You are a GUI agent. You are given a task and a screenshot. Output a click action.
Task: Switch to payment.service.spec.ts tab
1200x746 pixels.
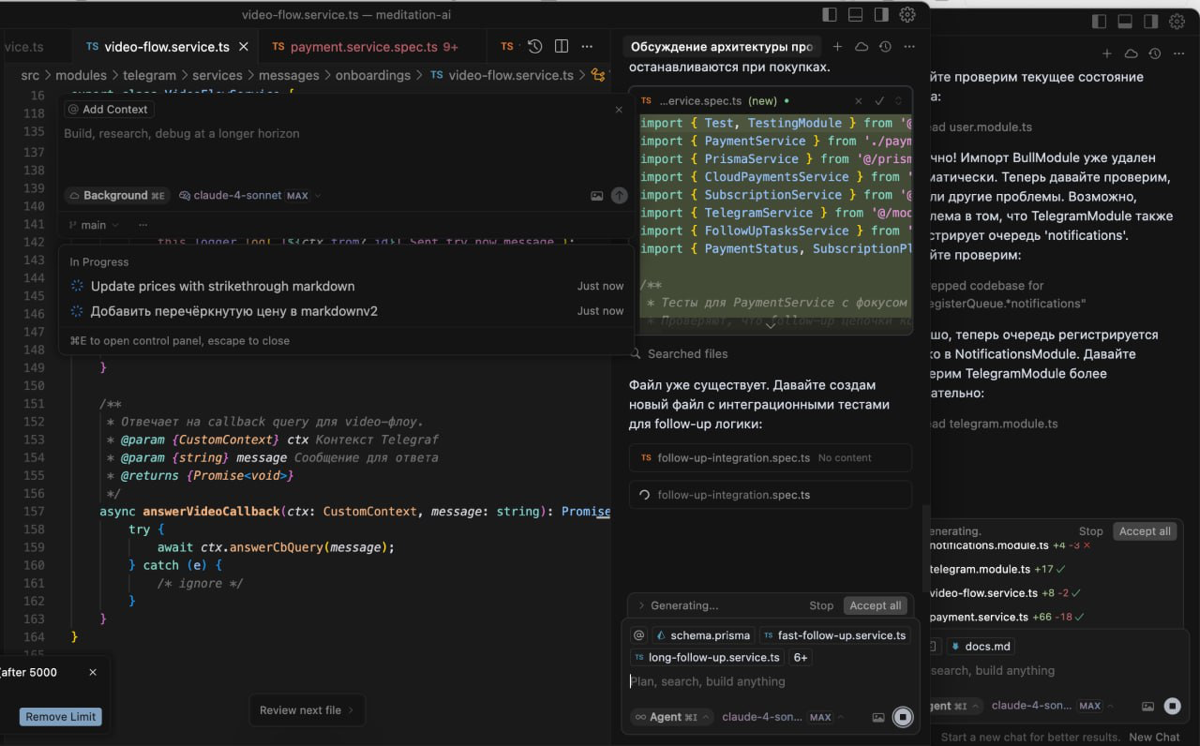(x=364, y=47)
